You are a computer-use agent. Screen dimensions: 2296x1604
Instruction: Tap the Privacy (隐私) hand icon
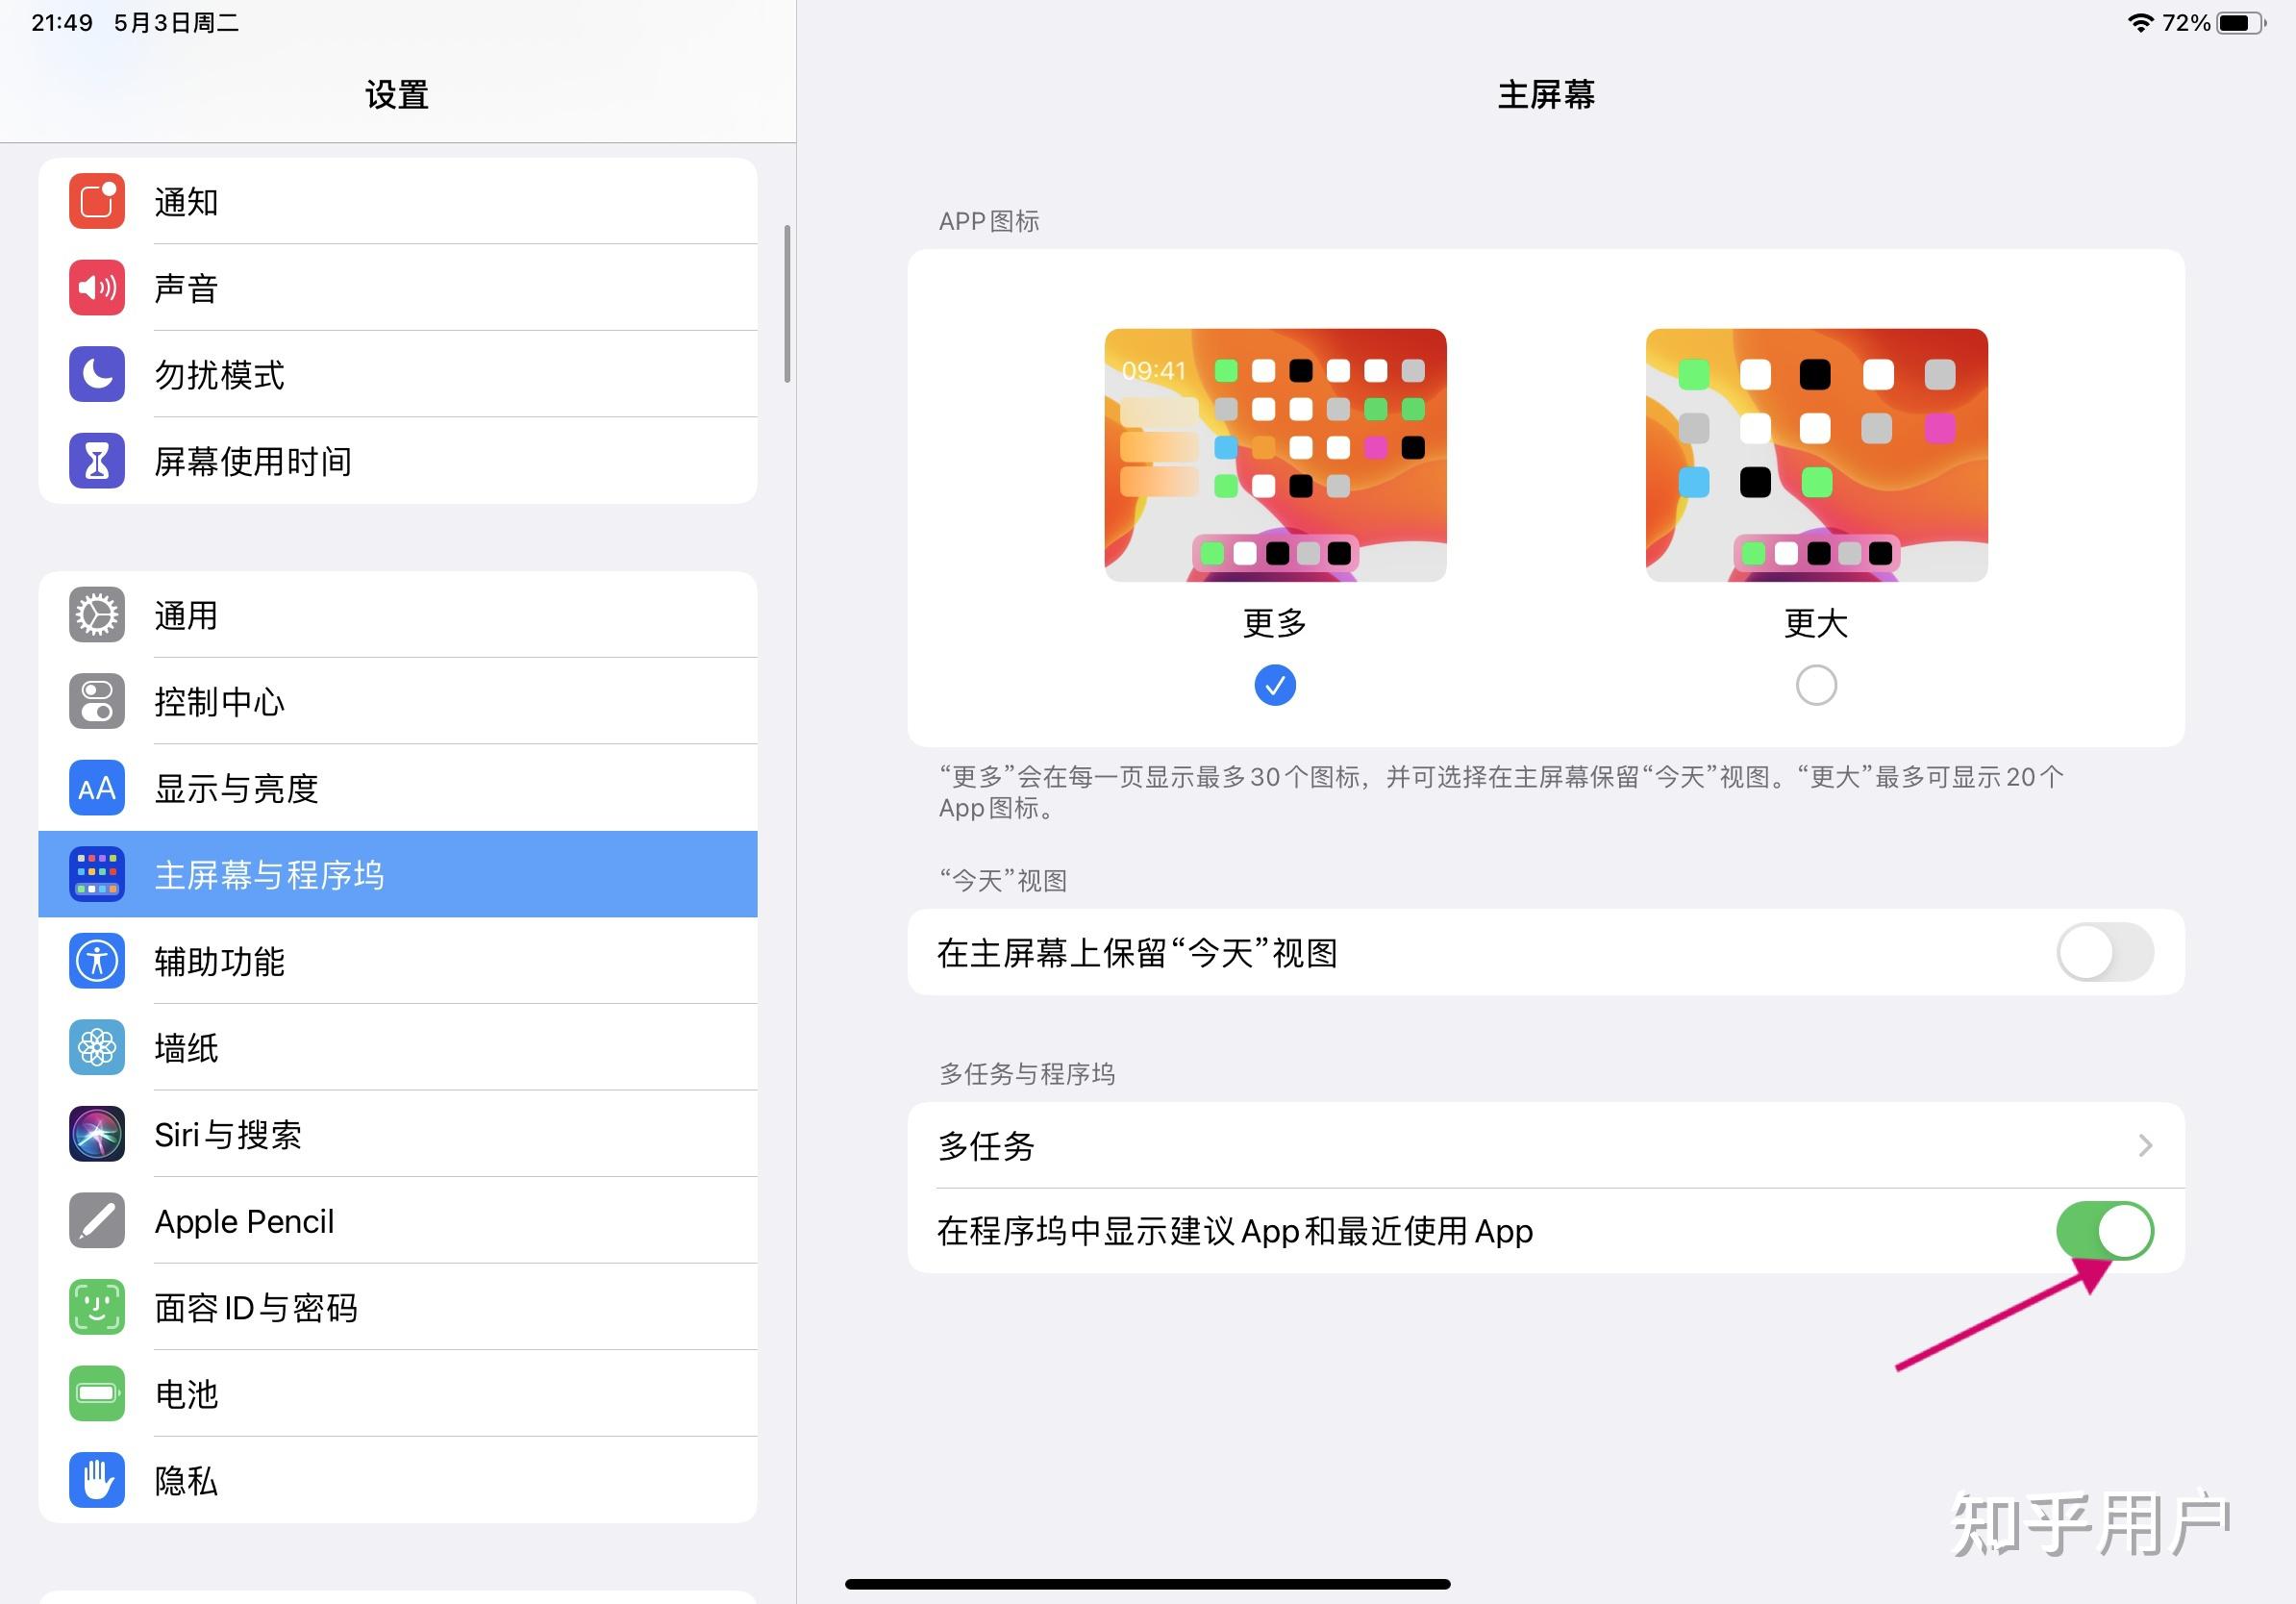coord(97,1480)
